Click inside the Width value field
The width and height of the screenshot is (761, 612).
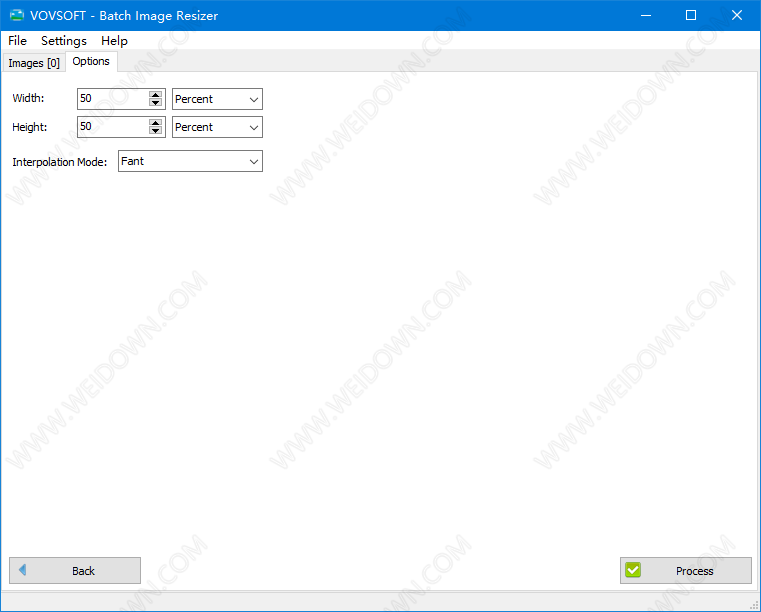pos(113,99)
